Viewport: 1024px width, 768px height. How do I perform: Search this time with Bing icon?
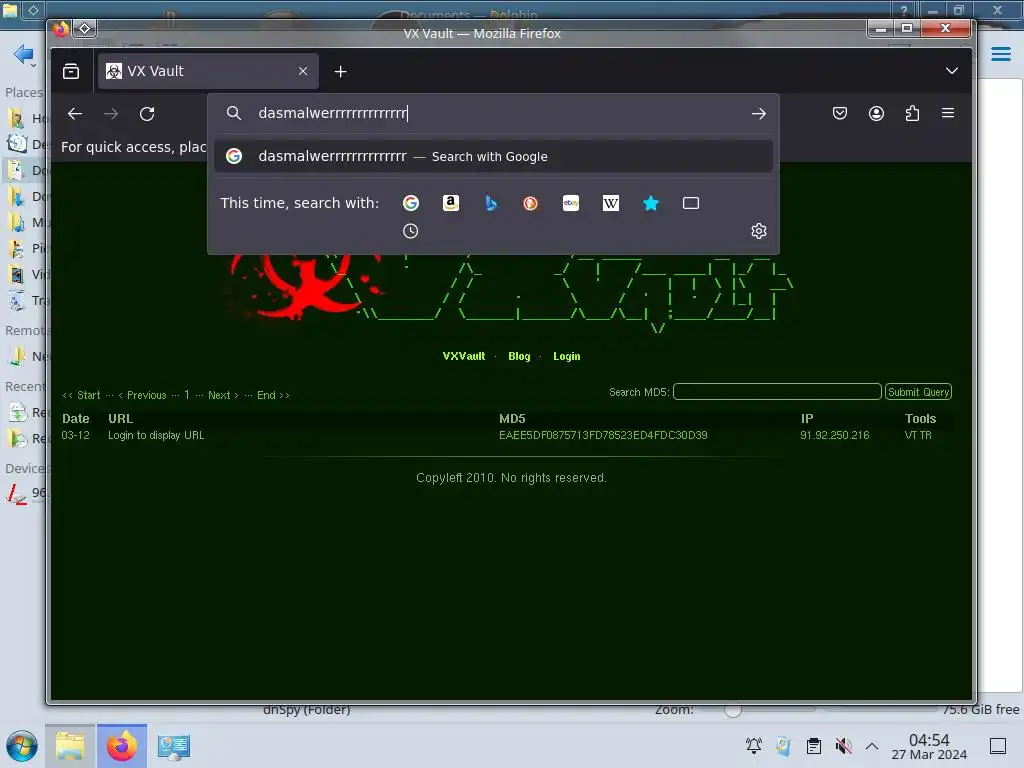point(491,203)
